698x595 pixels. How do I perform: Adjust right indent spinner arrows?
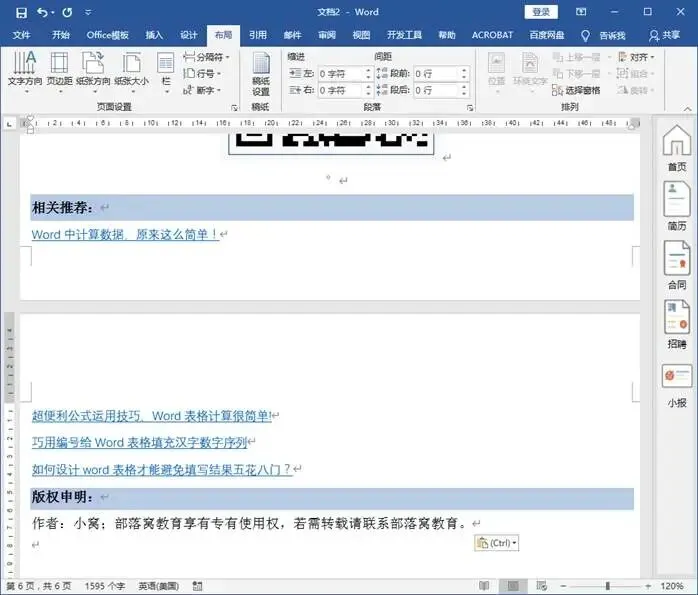coord(368,90)
